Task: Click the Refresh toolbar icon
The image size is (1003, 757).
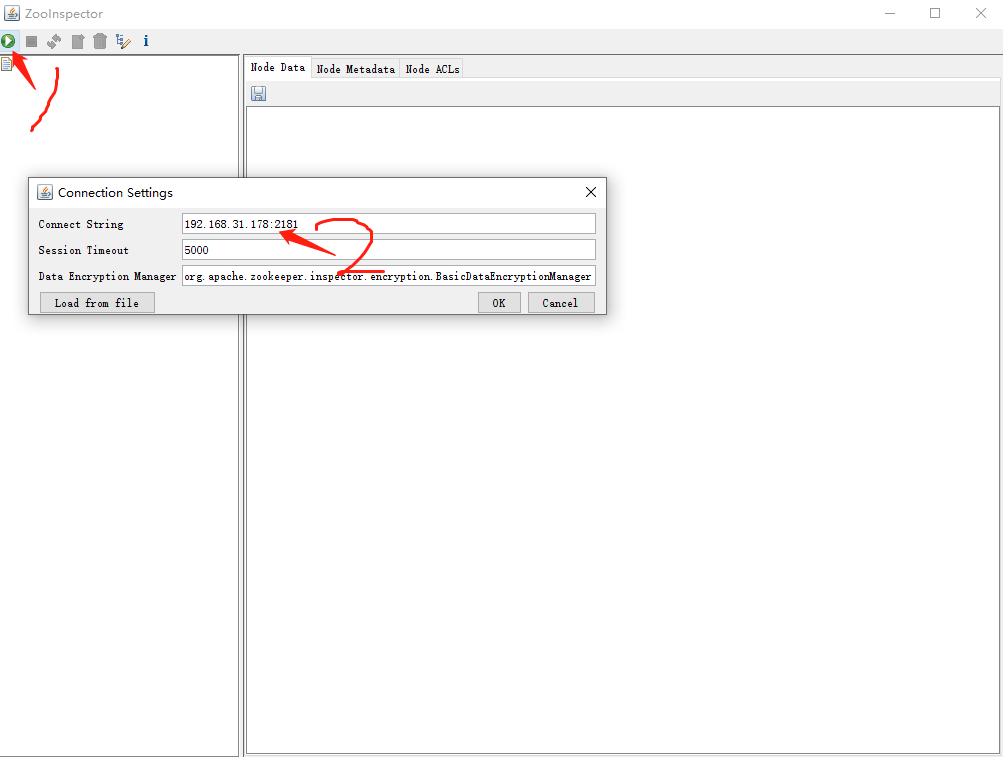Action: coord(54,42)
